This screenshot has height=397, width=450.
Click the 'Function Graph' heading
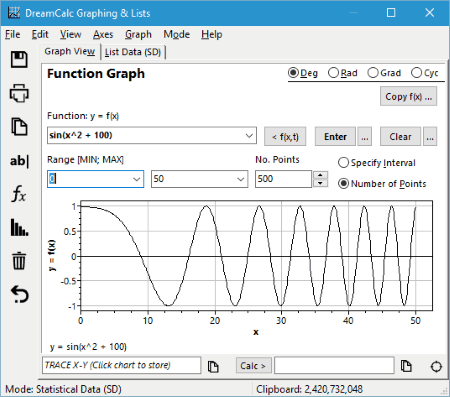(x=96, y=74)
